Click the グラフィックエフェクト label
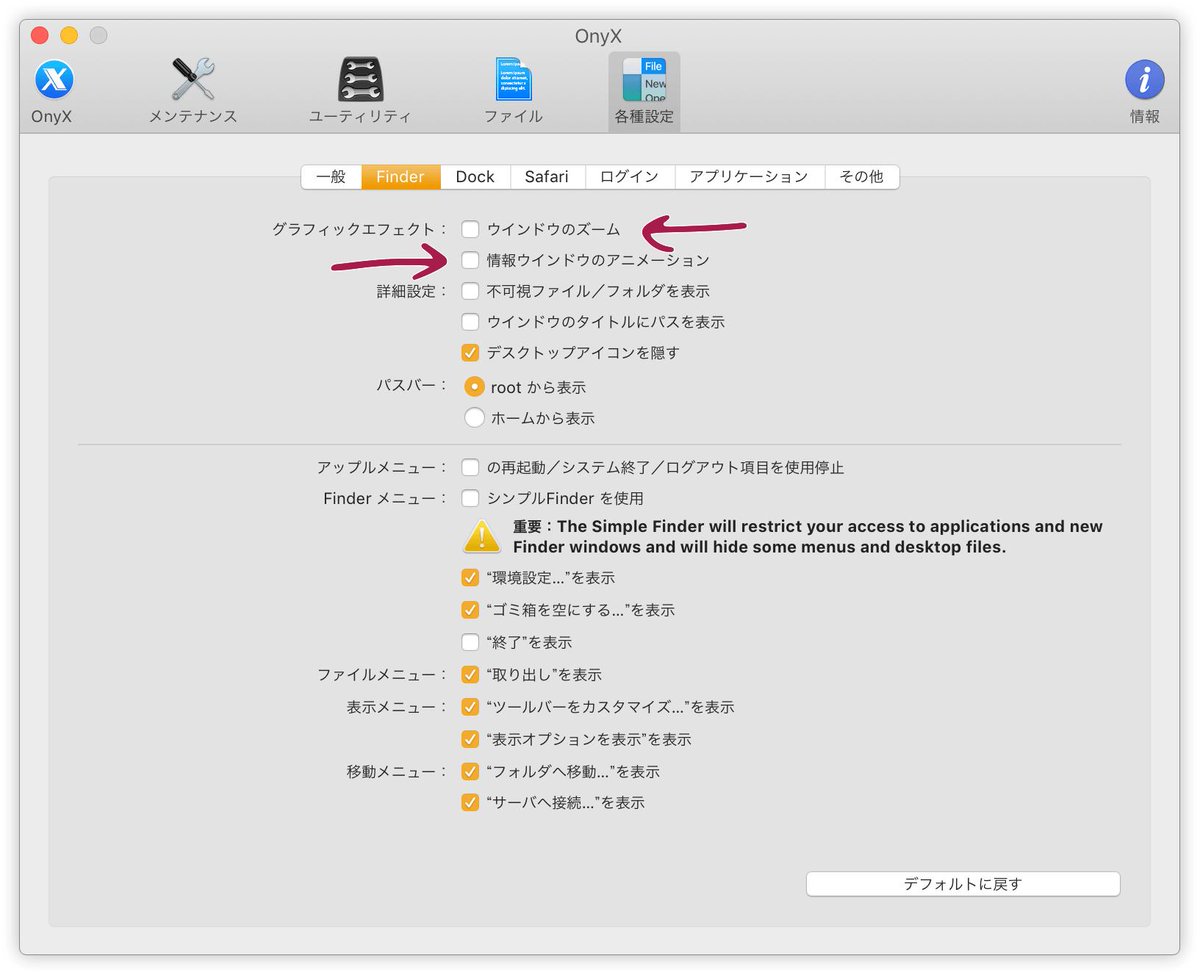The image size is (1200, 975). click(360, 229)
